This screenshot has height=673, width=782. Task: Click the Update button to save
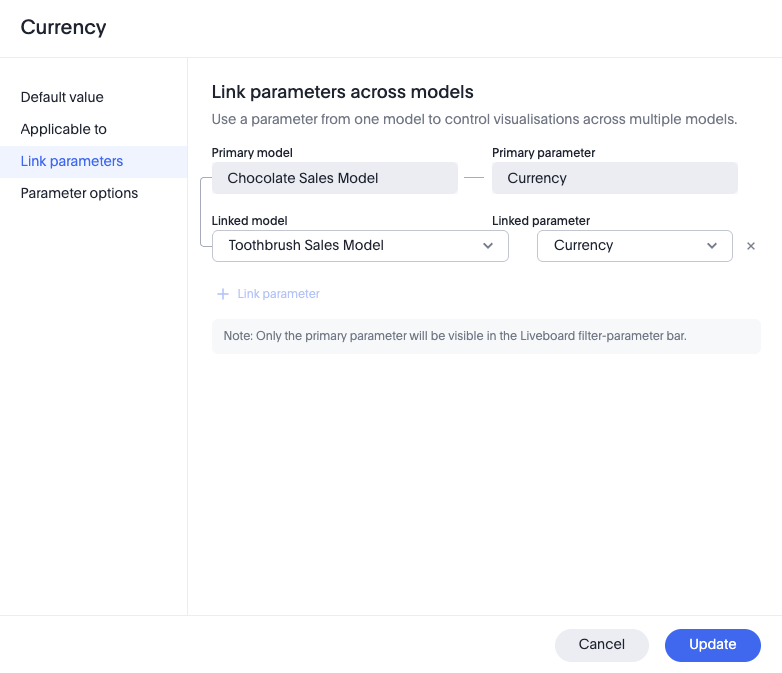coord(712,645)
